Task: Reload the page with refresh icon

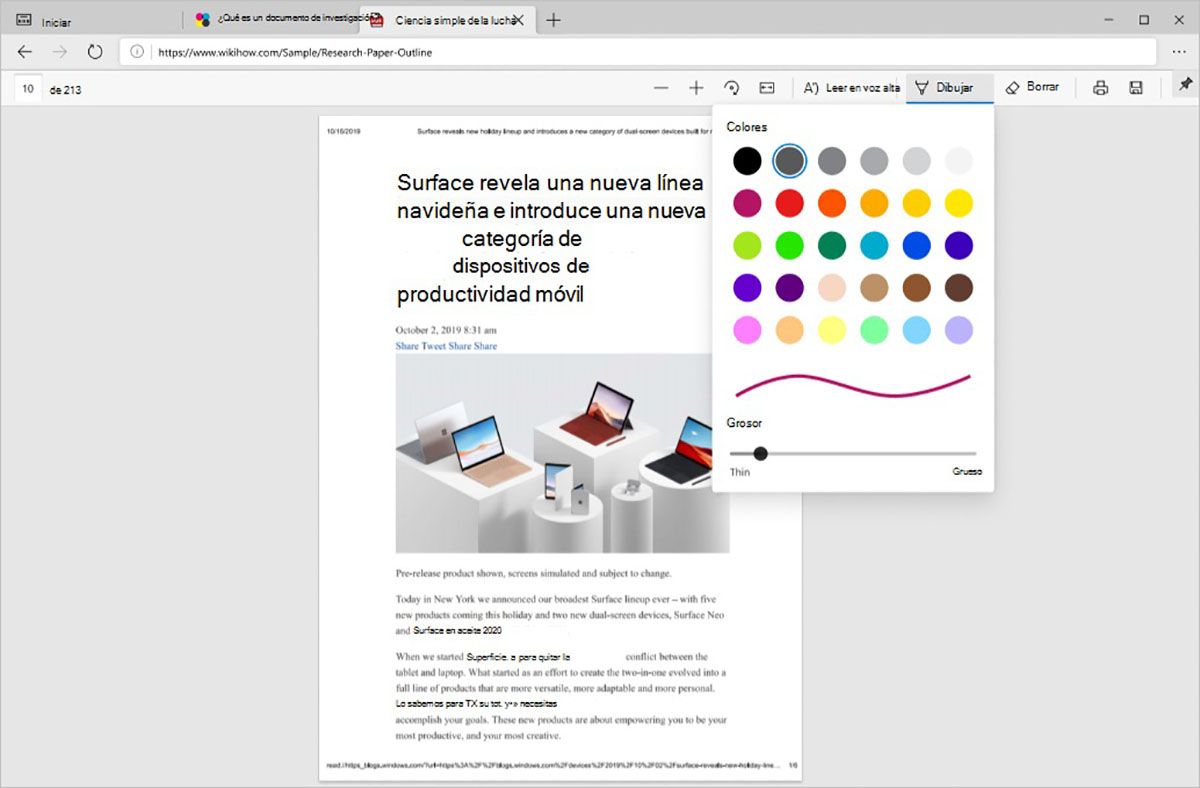Action: (x=95, y=52)
